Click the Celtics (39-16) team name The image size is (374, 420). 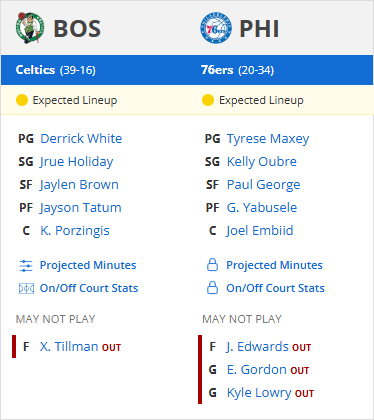click(x=56, y=70)
